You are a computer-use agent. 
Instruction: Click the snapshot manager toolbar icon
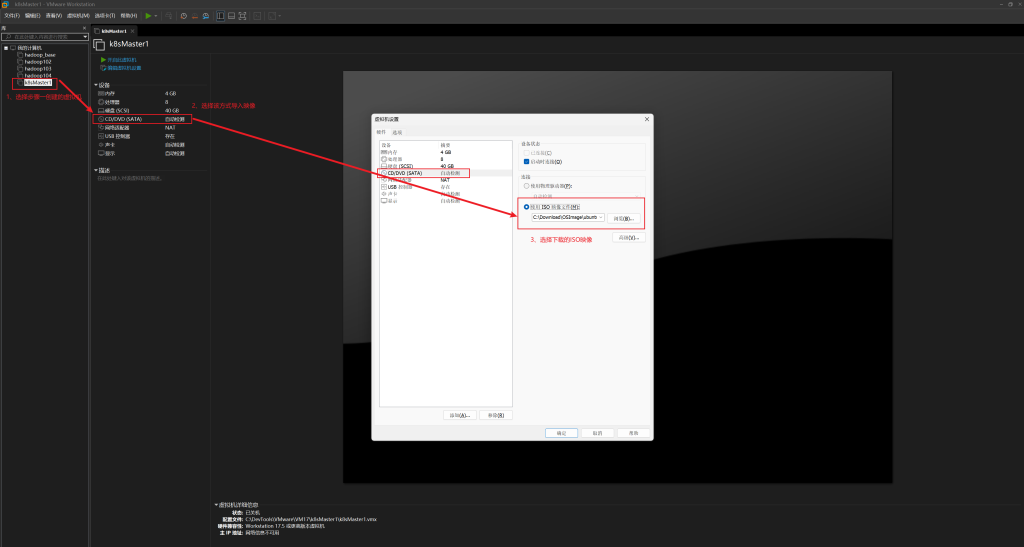point(206,16)
